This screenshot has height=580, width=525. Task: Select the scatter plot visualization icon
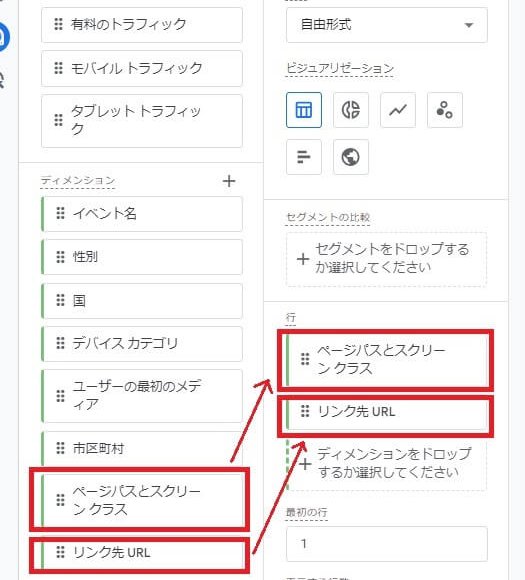pos(445,110)
